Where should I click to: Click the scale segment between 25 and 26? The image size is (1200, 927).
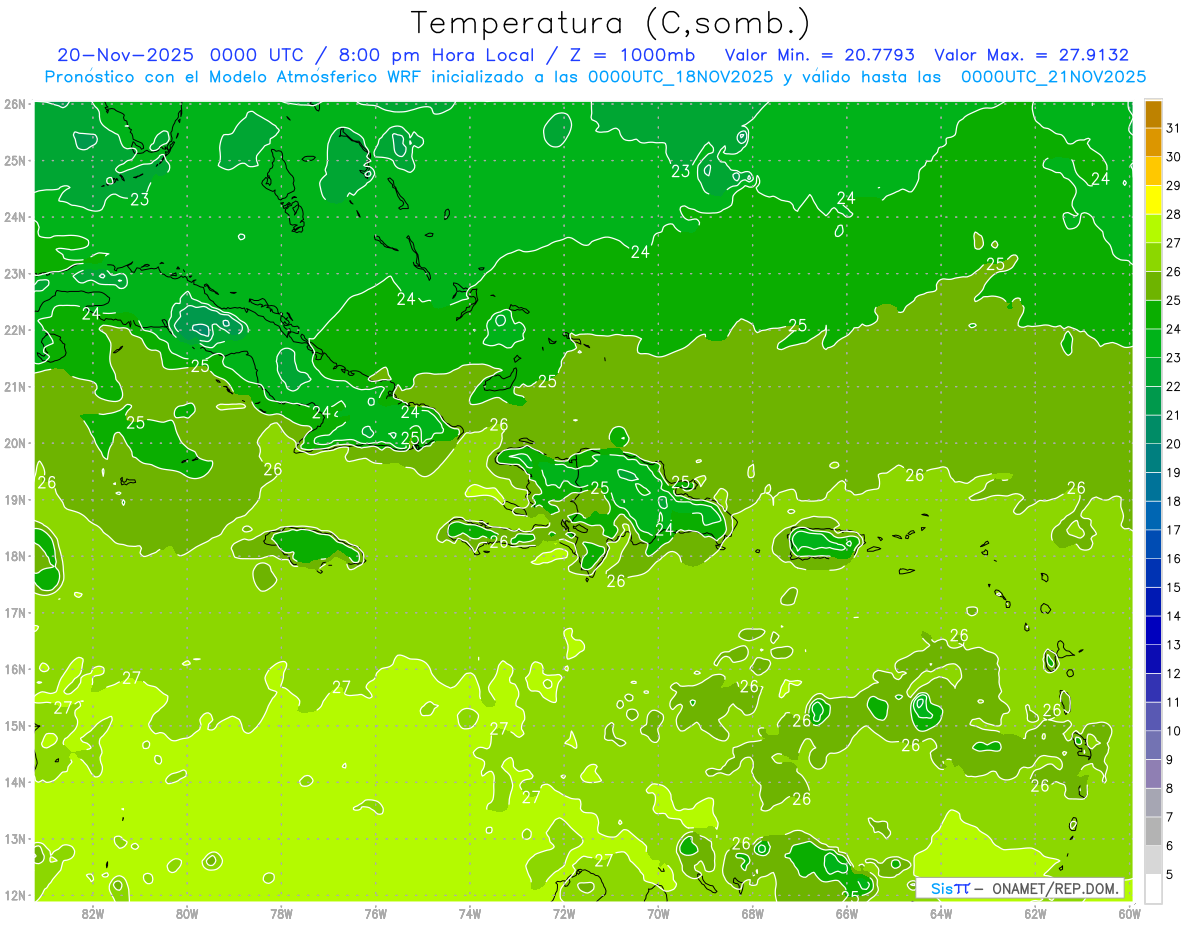pyautogui.click(x=1153, y=286)
